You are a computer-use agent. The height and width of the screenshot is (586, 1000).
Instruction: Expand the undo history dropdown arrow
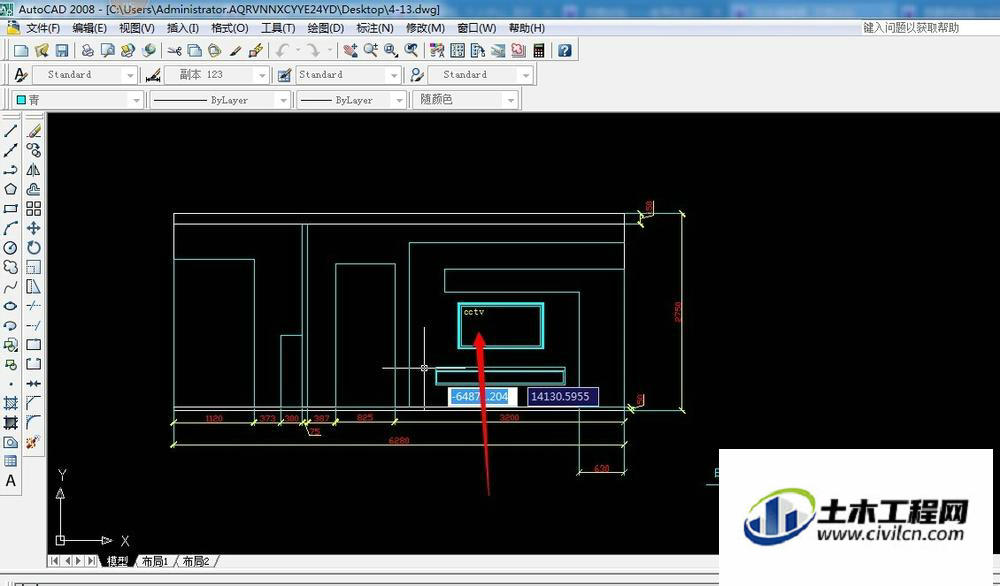click(298, 50)
